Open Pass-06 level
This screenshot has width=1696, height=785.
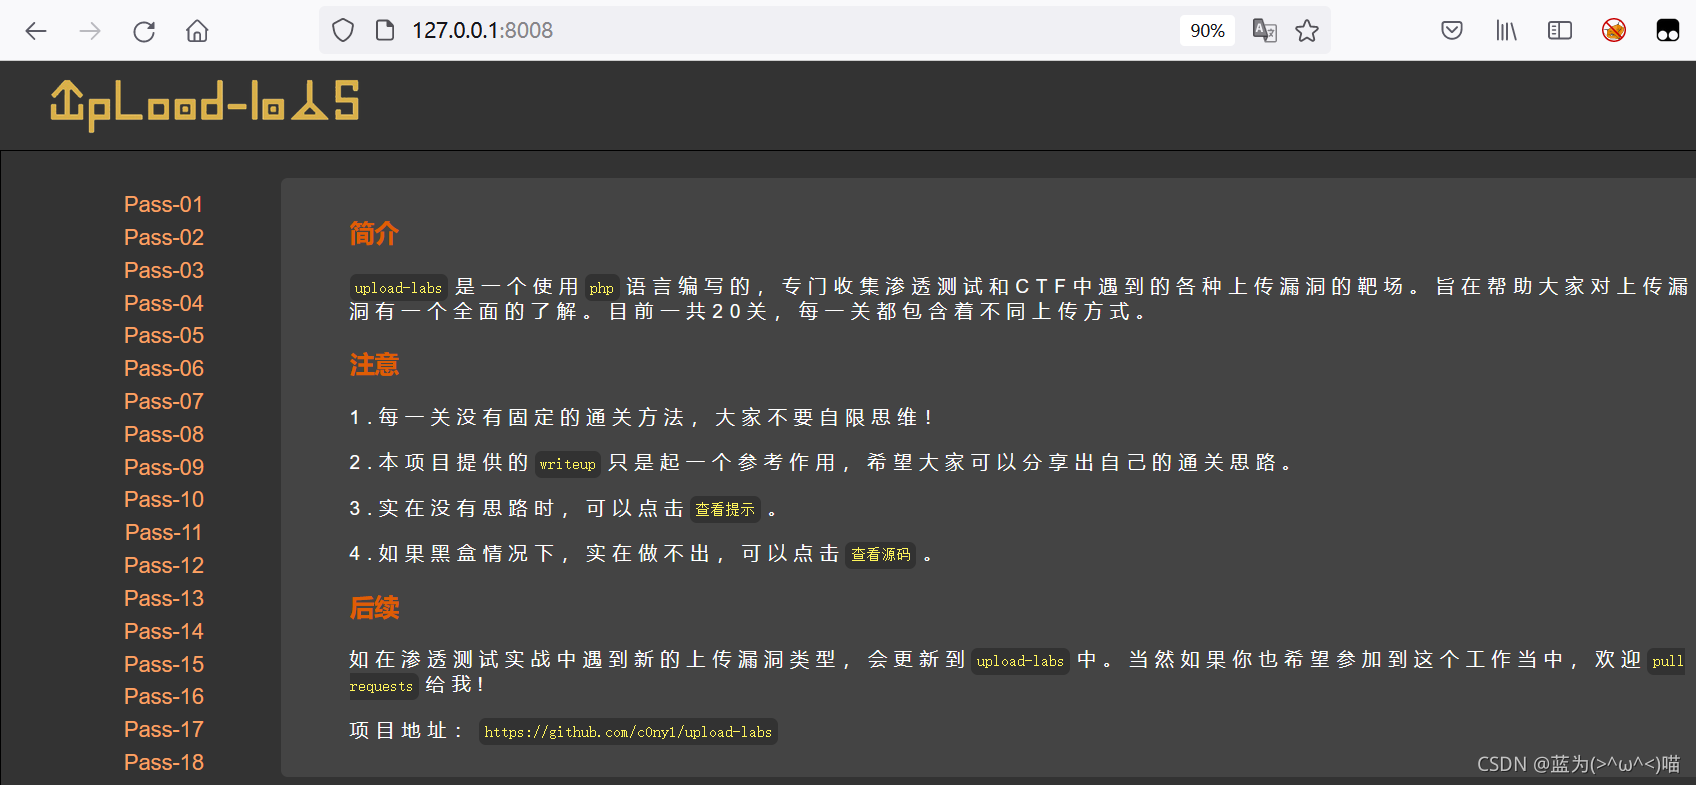click(164, 369)
